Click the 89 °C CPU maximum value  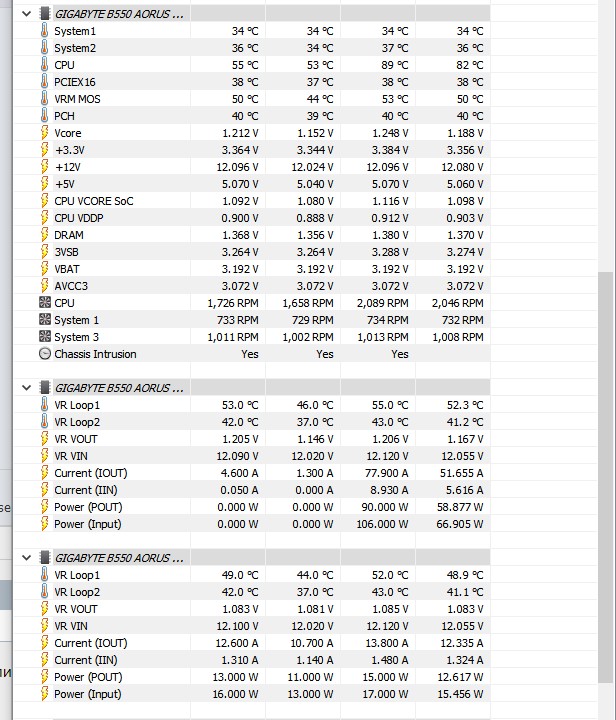pyautogui.click(x=394, y=65)
